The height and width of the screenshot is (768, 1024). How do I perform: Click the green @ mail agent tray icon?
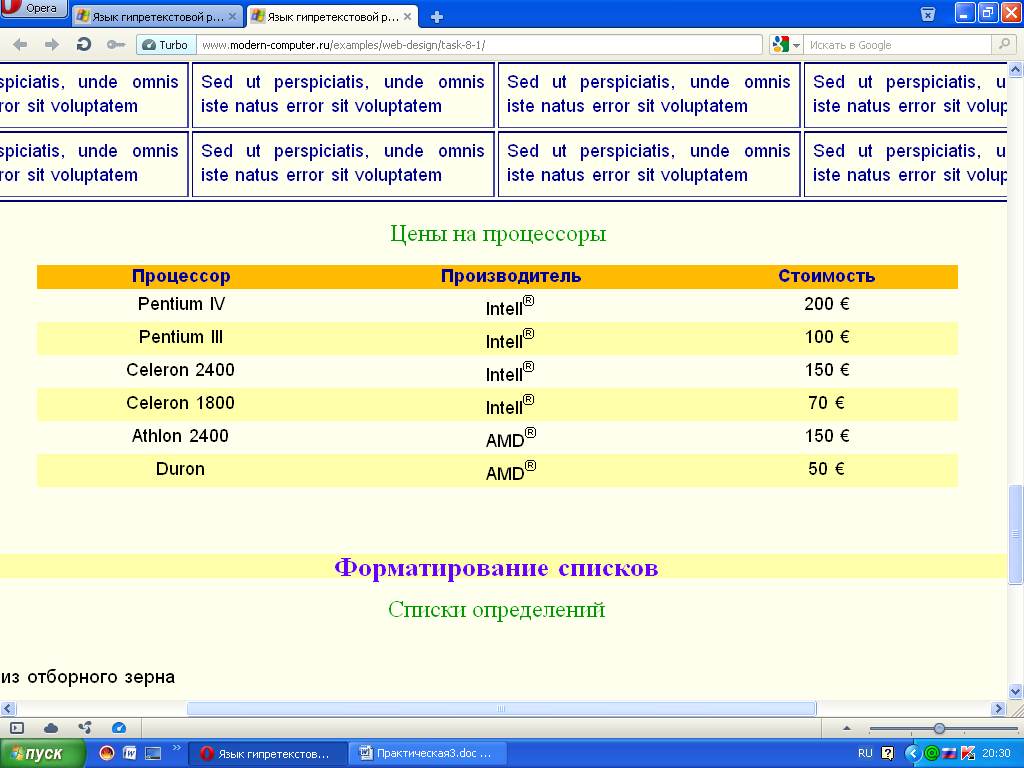932,754
